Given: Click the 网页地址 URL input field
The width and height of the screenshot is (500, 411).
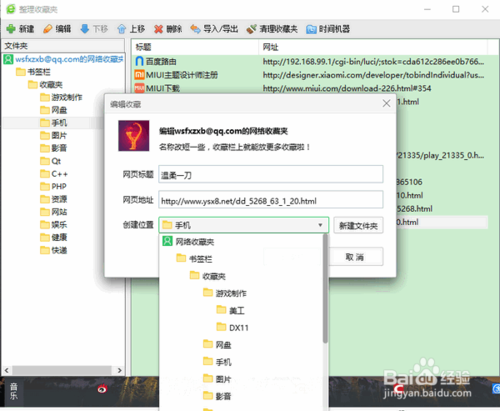Looking at the screenshot, I should [x=271, y=200].
